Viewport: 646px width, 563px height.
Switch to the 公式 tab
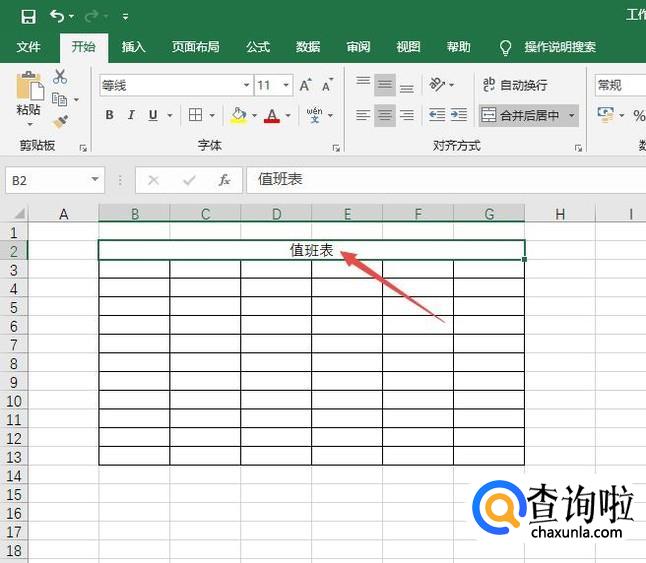(x=258, y=47)
